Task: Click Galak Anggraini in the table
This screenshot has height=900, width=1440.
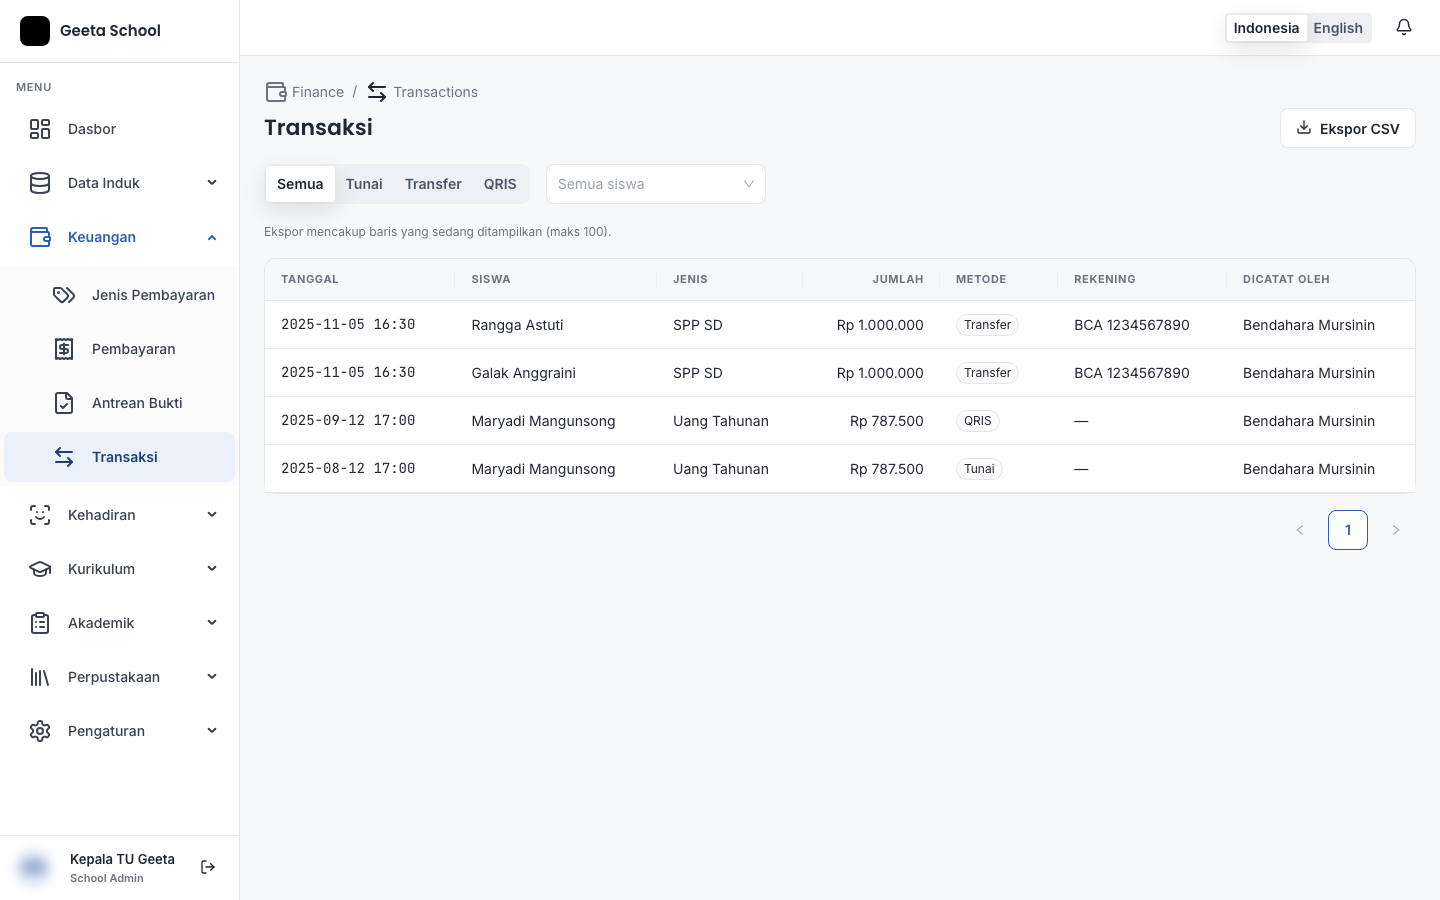Action: (523, 373)
